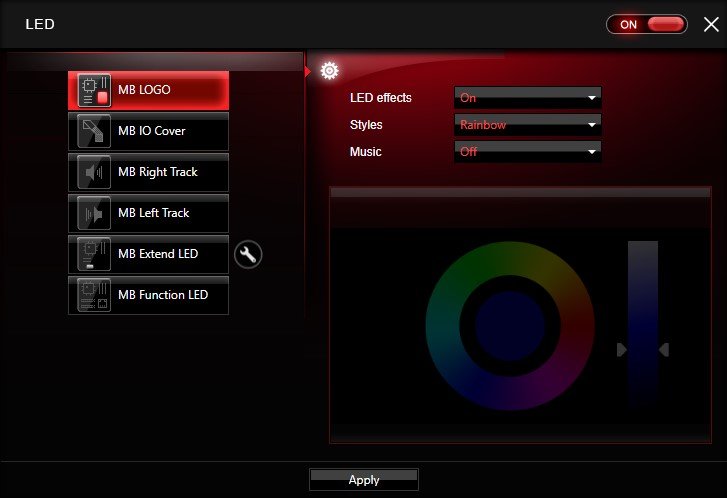
Task: Select the MB Function LED label
Action: (x=163, y=295)
